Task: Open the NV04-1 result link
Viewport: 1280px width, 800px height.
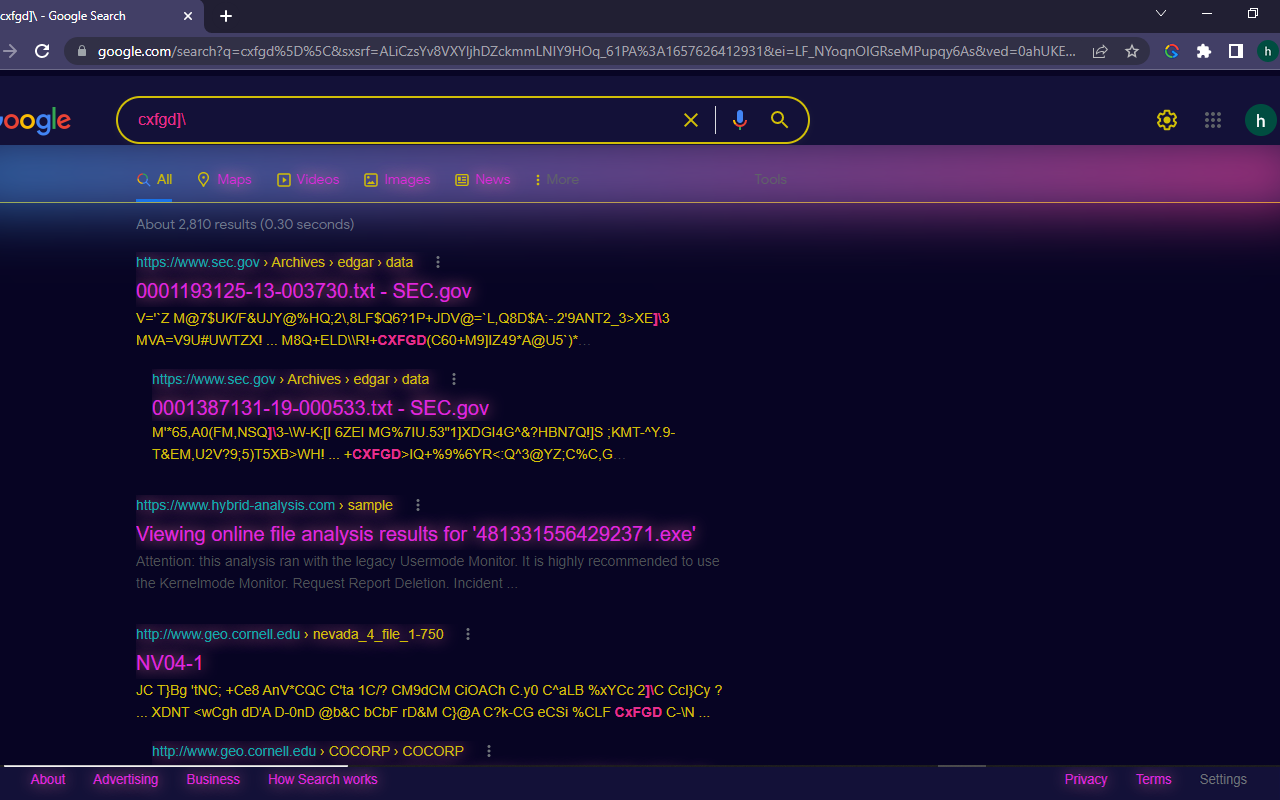Action: tap(170, 663)
